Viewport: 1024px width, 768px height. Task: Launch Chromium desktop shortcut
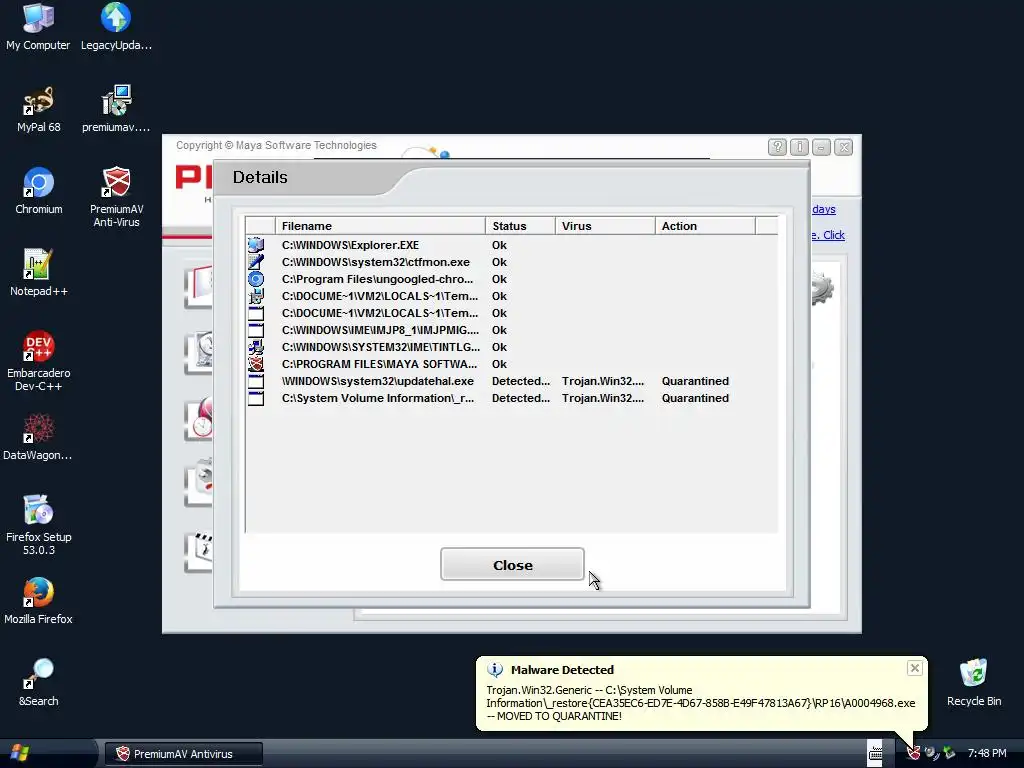(39, 191)
